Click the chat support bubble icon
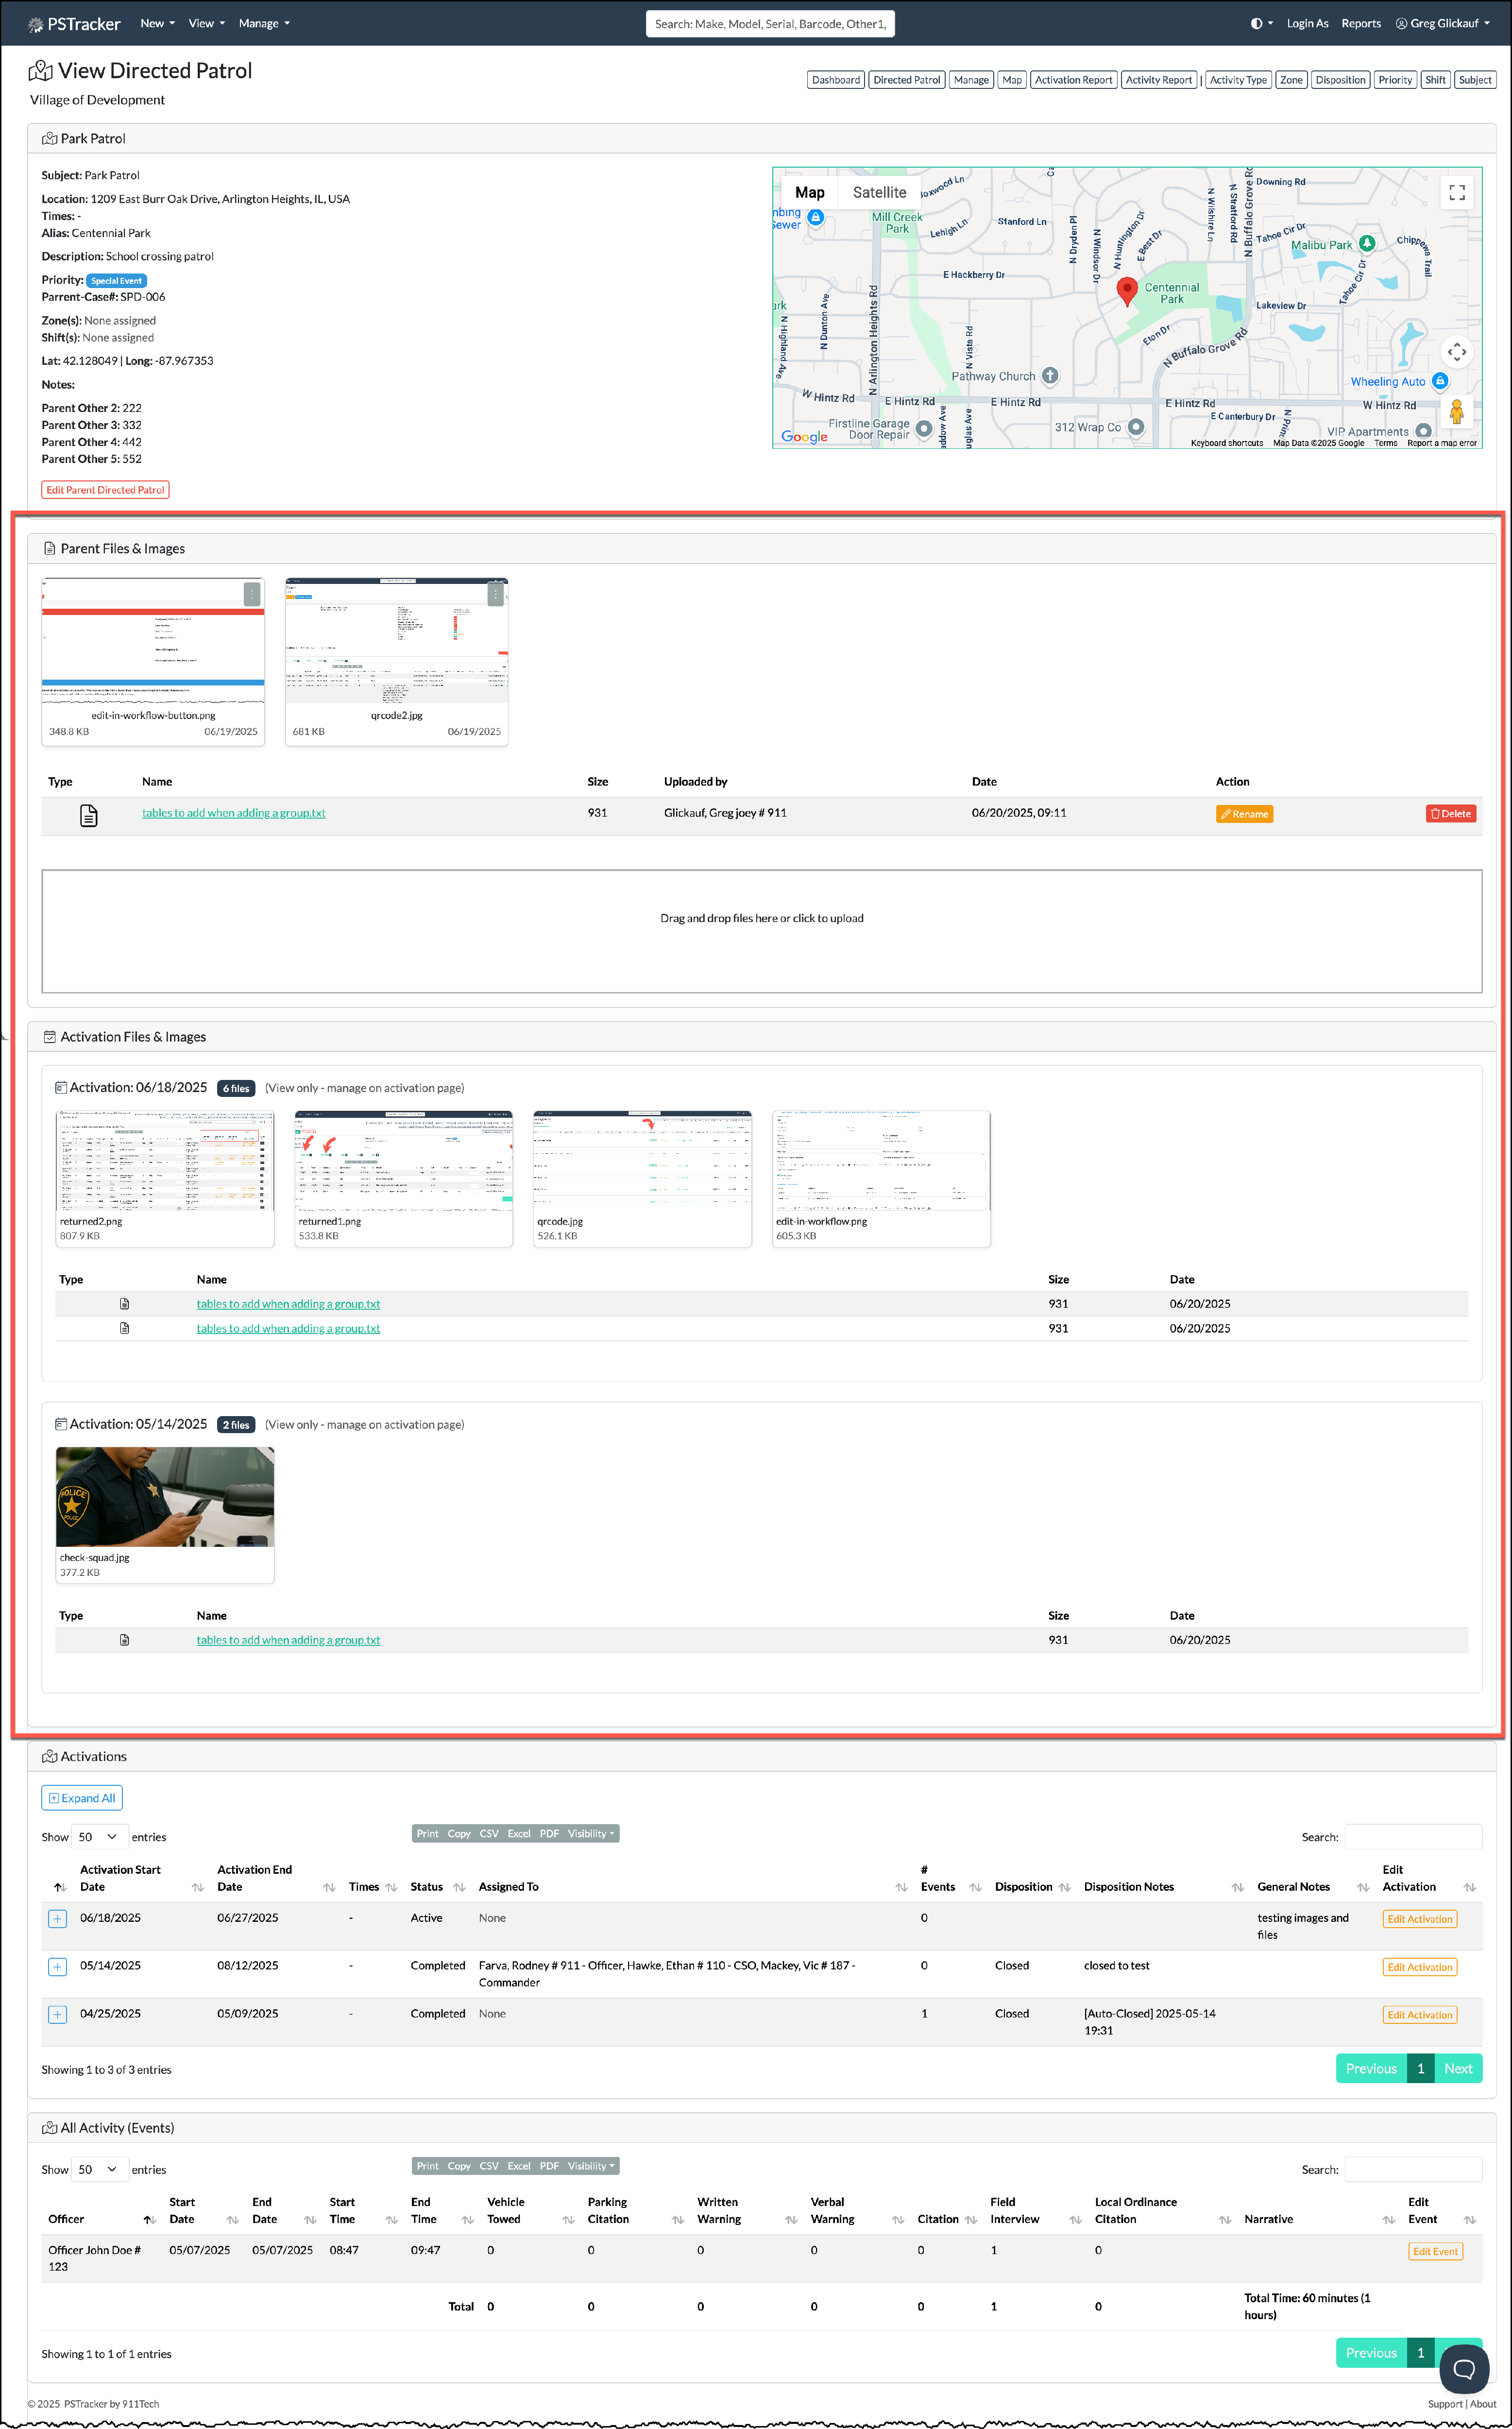Screen dimensions: 1512x2429 [1463, 2368]
